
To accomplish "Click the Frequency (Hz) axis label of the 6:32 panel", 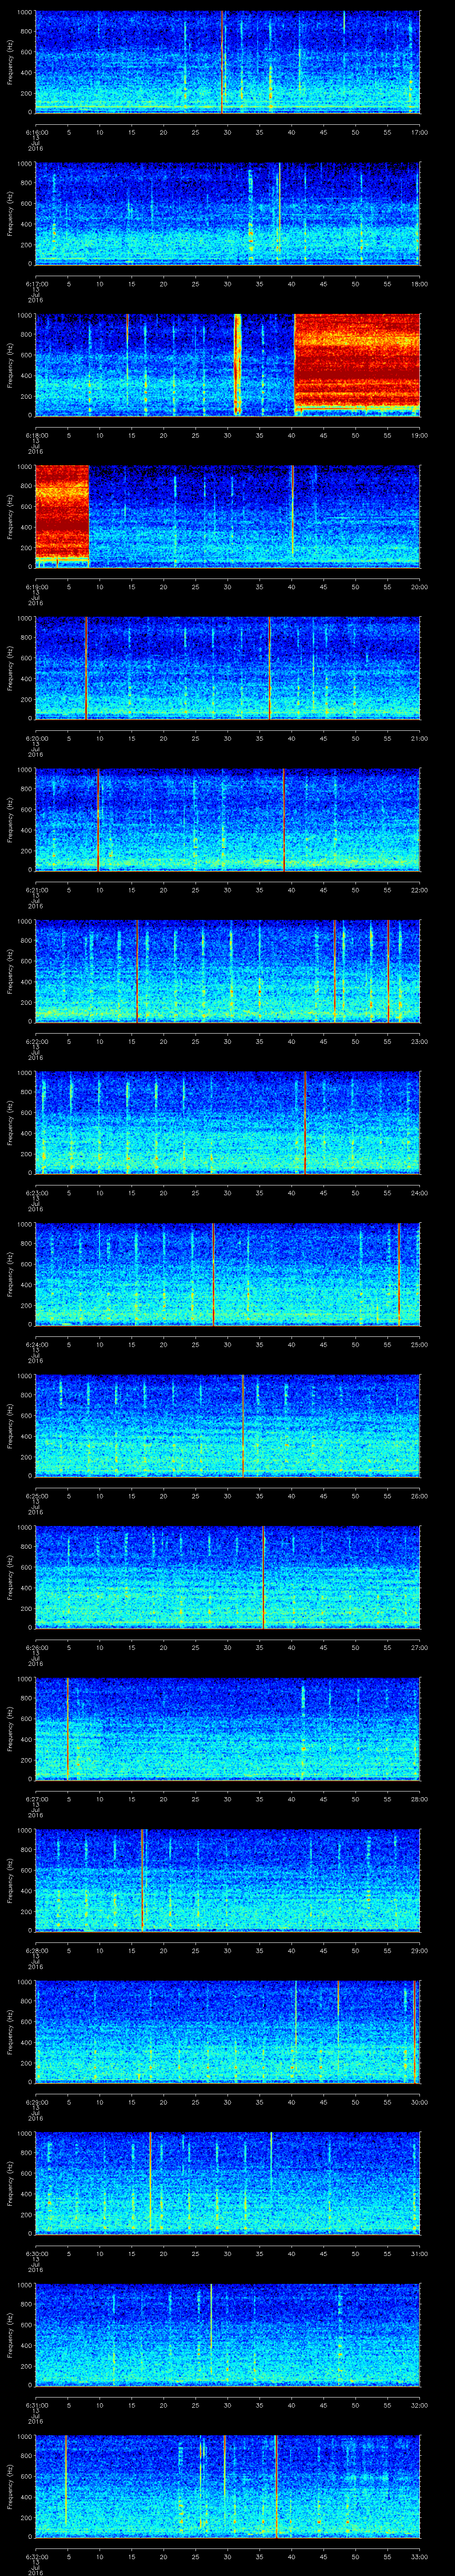I will (10, 2485).
